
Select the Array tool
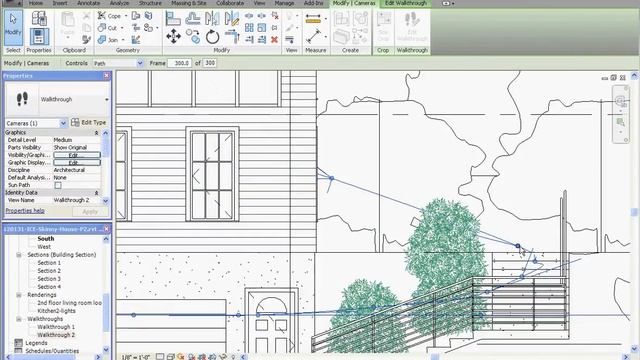[x=249, y=28]
